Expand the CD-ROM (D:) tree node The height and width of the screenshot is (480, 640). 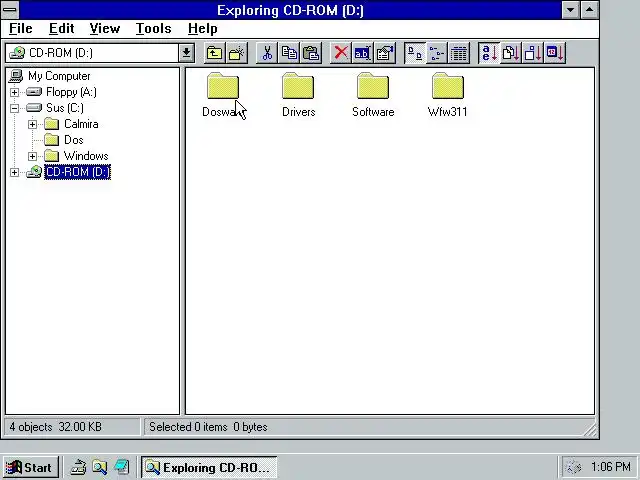coord(14,172)
